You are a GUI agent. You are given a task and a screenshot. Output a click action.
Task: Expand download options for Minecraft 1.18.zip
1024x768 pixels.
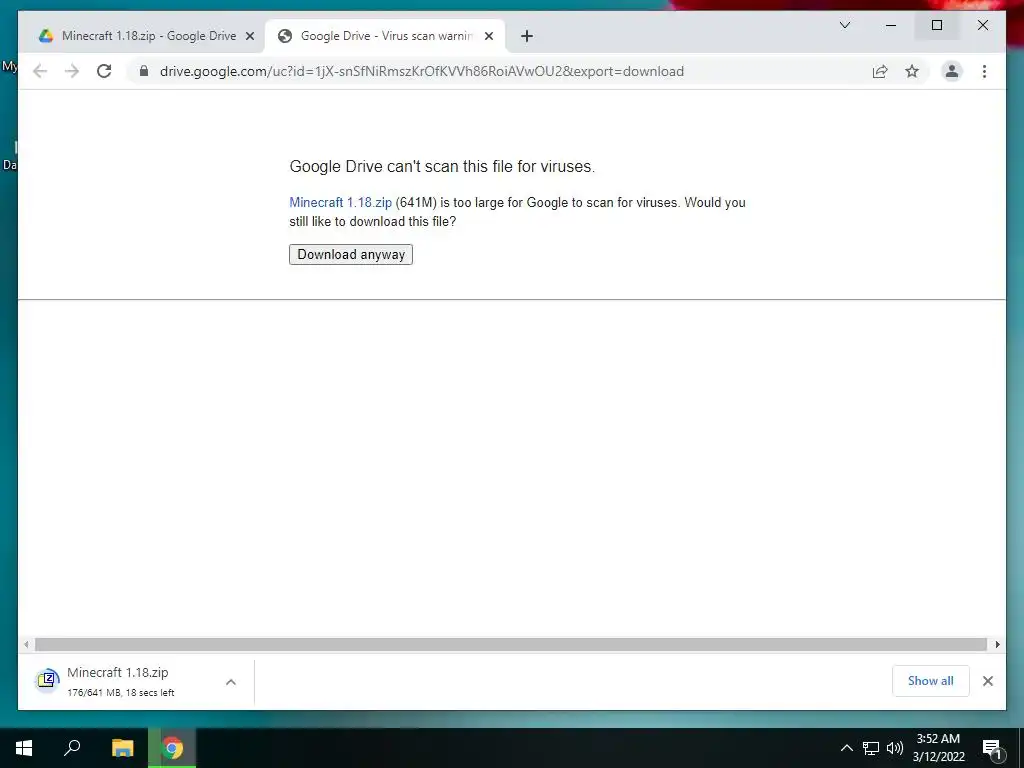pyautogui.click(x=231, y=682)
